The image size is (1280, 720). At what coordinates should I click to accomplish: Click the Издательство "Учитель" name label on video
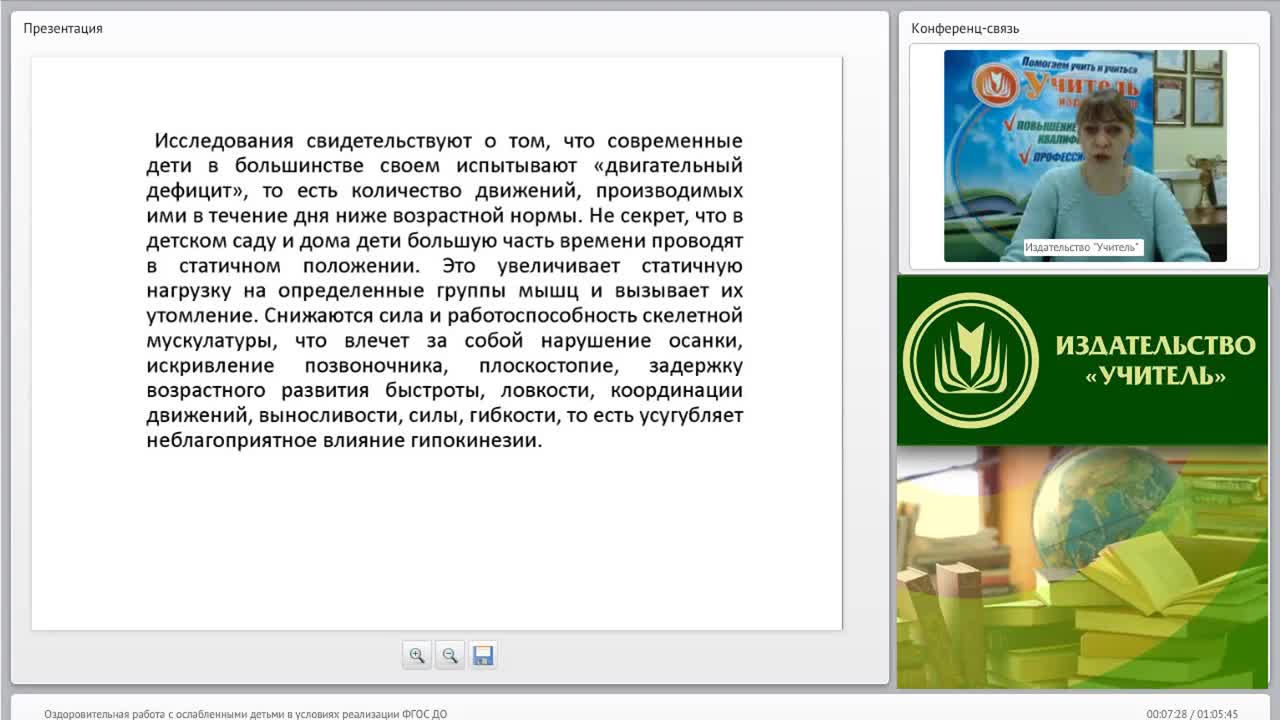click(x=1083, y=247)
